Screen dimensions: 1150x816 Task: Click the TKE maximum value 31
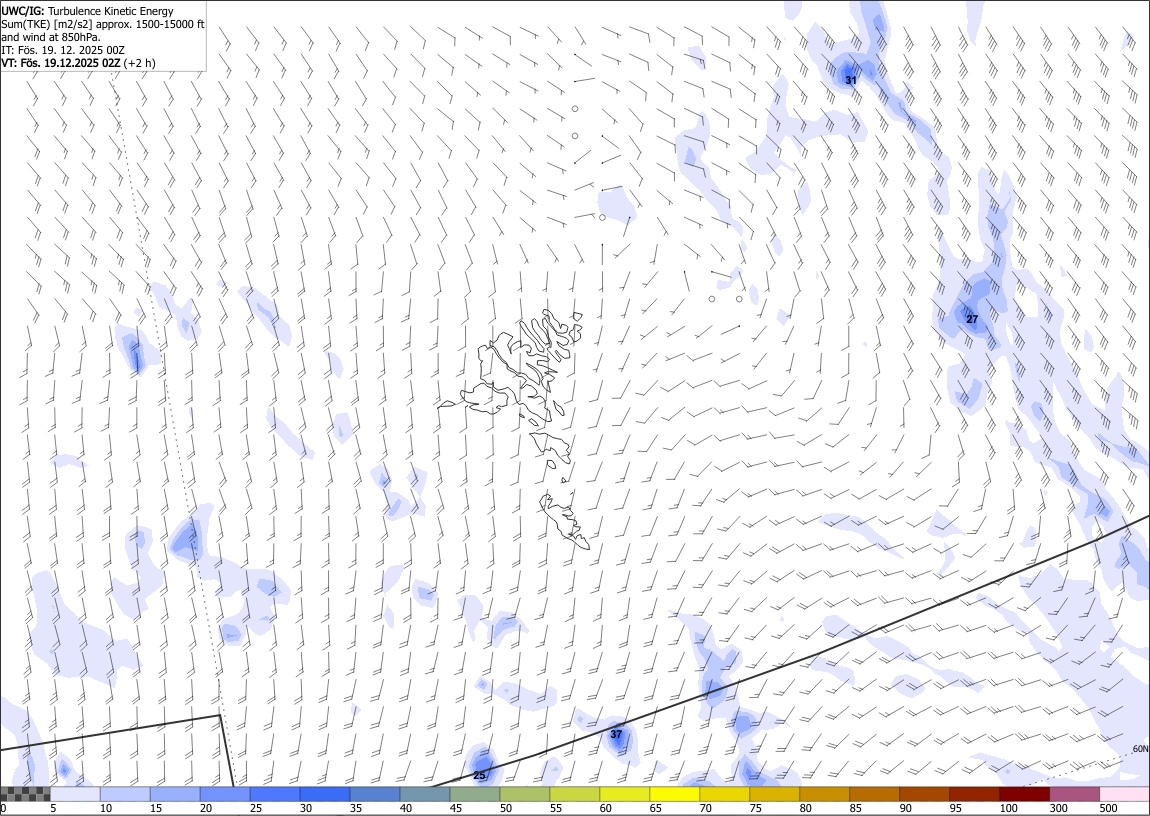click(850, 80)
